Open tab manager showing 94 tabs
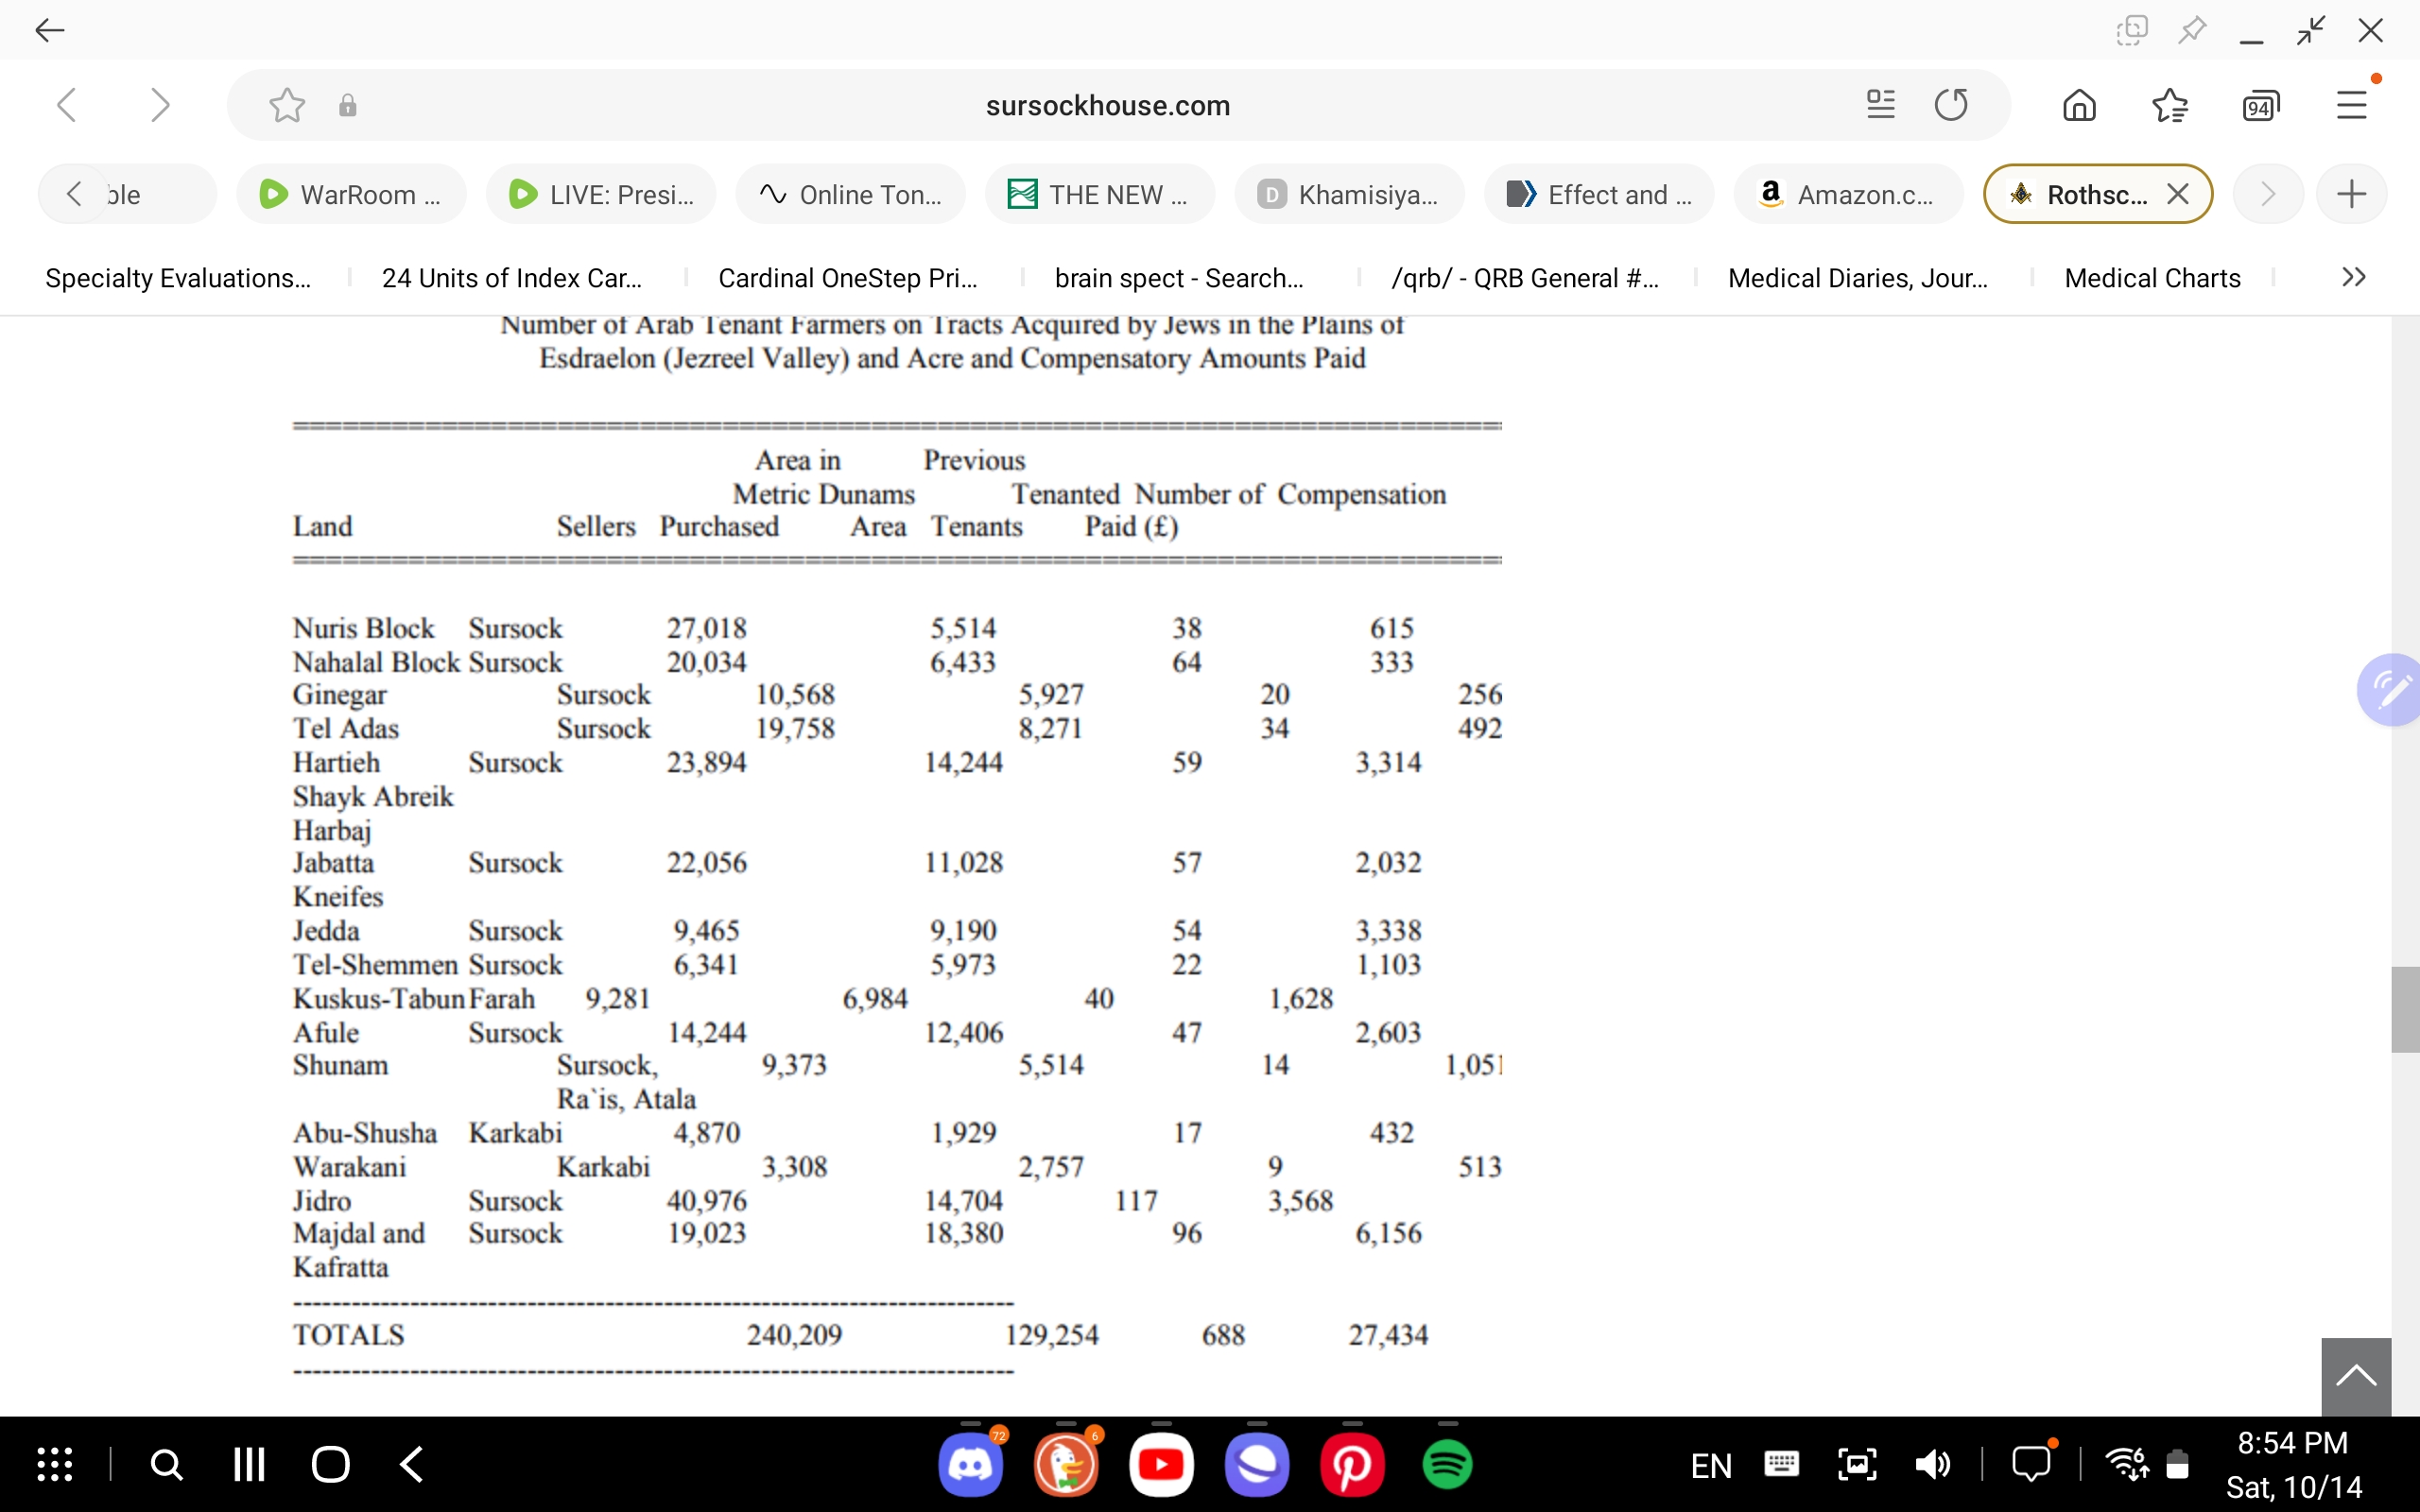The width and height of the screenshot is (2420, 1512). [x=2261, y=105]
